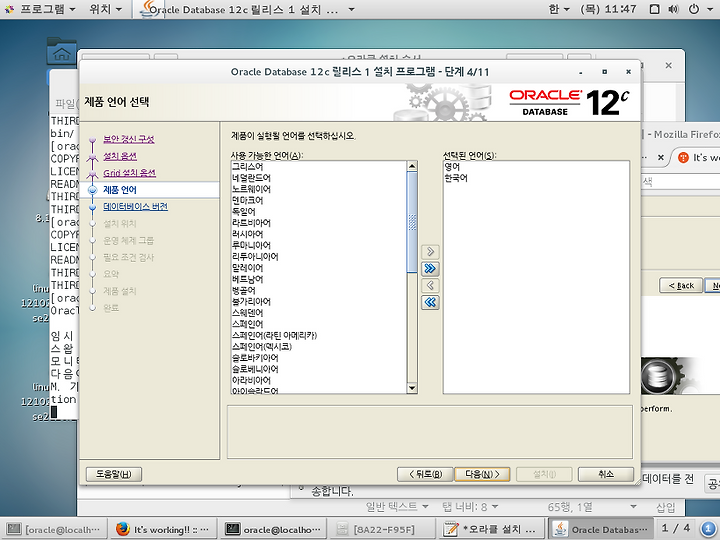Add all languages with double right arrow
This screenshot has width=720, height=540.
[430, 269]
